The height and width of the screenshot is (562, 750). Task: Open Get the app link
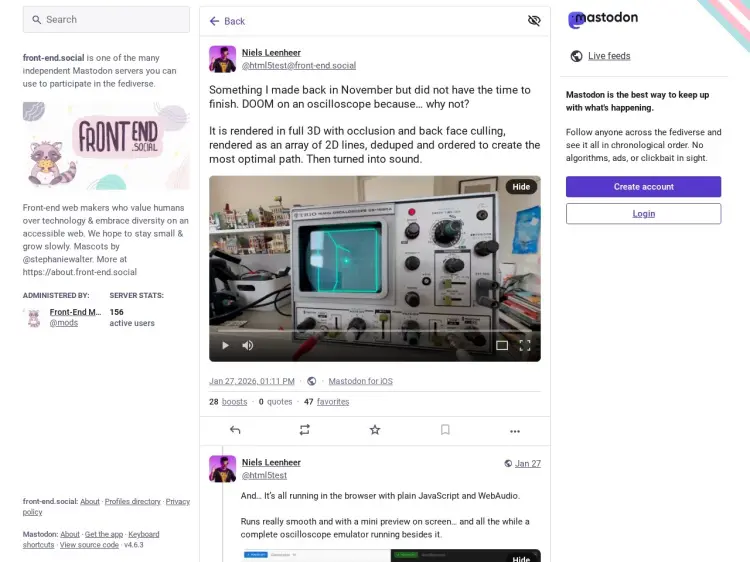[x=104, y=534]
